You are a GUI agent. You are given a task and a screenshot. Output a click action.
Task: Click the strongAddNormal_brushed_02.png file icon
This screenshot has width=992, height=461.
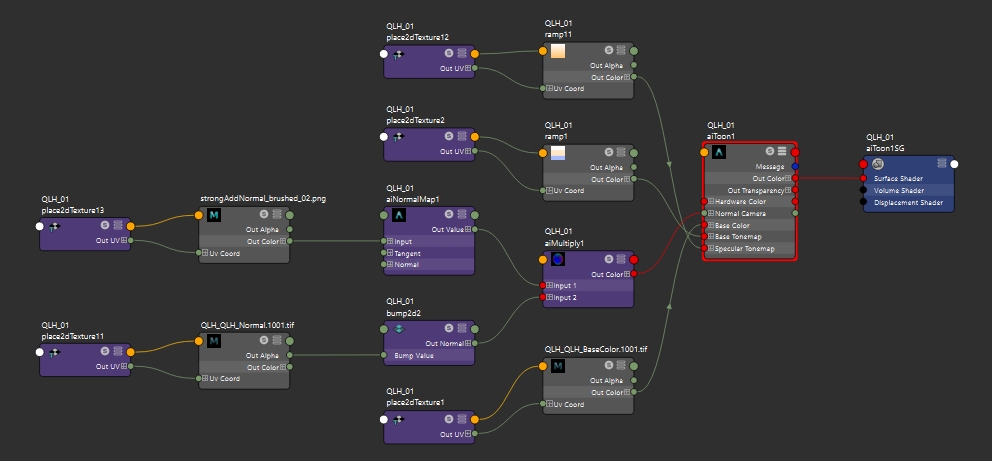coord(213,214)
